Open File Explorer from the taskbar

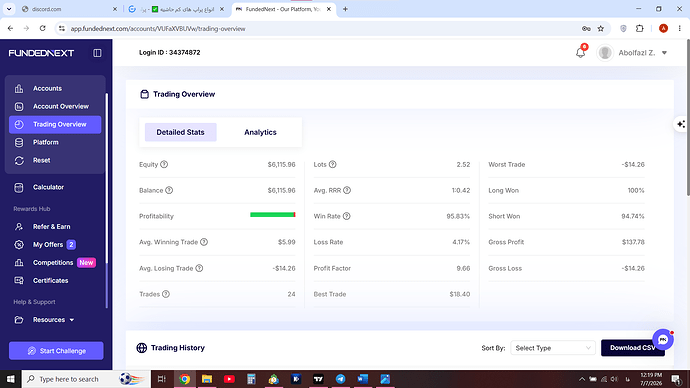coord(207,379)
